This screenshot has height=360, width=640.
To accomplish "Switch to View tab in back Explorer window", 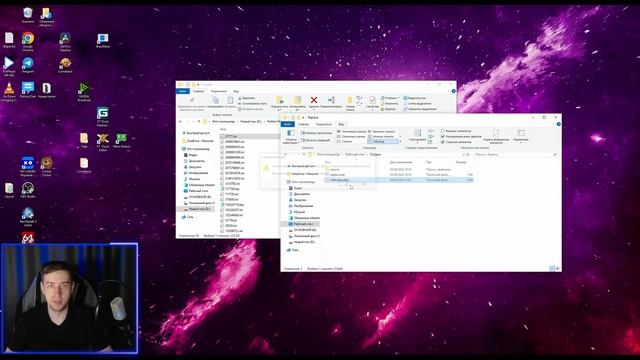I will point(236,91).
